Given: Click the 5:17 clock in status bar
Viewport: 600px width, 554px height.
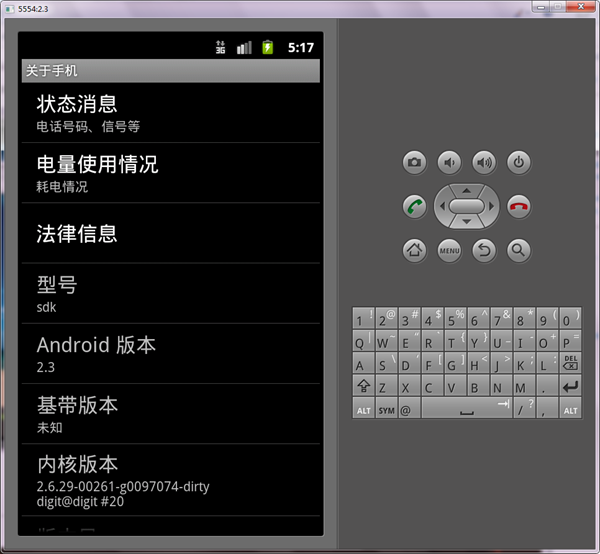Looking at the screenshot, I should [x=301, y=47].
